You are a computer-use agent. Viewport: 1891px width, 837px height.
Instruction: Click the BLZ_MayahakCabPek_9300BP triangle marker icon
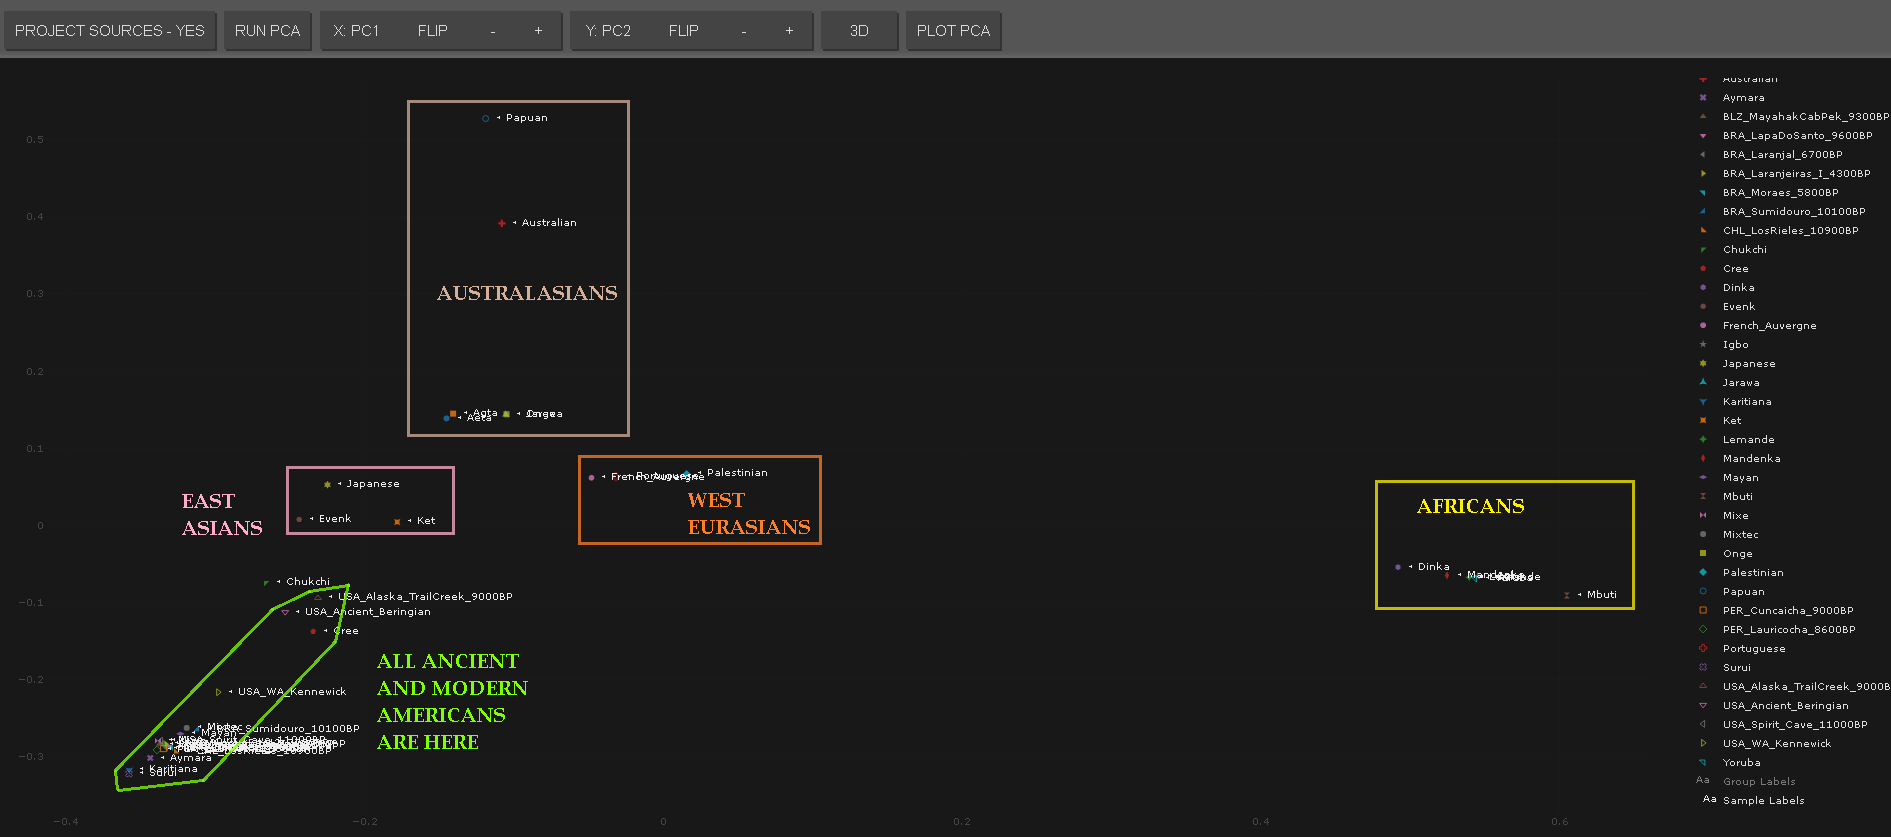(1703, 117)
